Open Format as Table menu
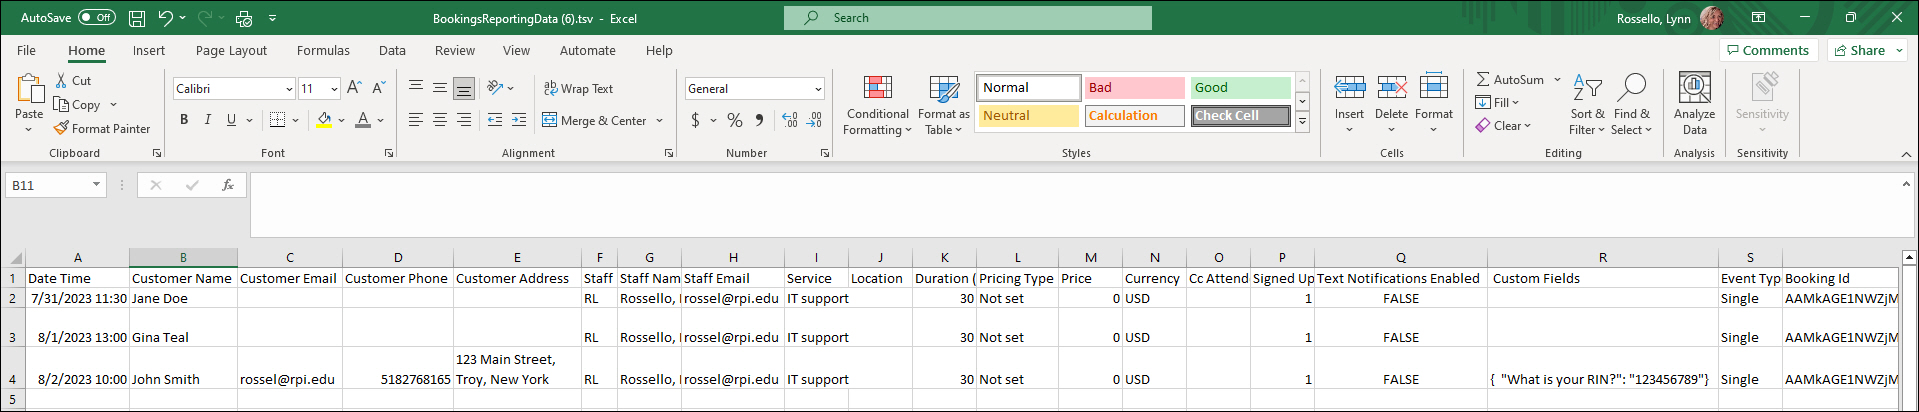The width and height of the screenshot is (1919, 412). (944, 105)
